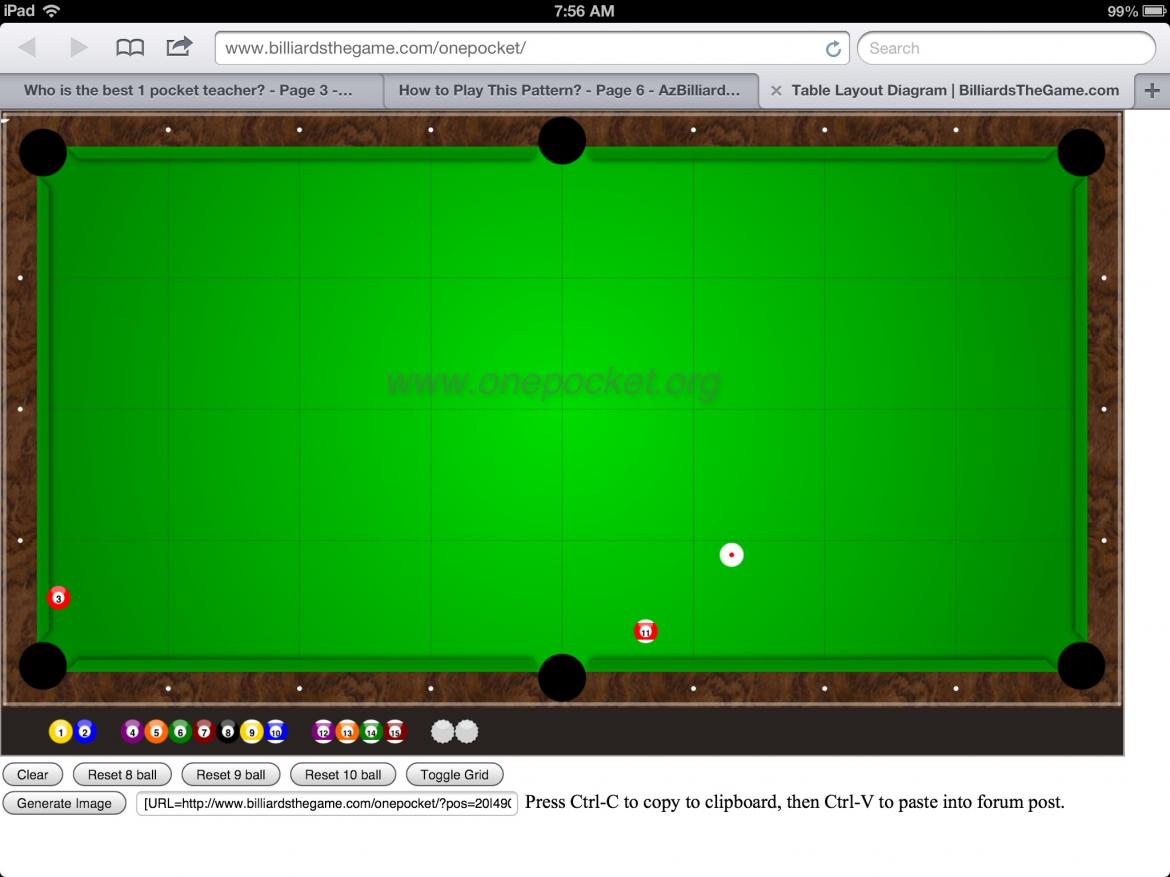This screenshot has height=877, width=1170.
Task: Switch to 'Who is the best 1 pocket teacher' tab
Action: point(188,90)
